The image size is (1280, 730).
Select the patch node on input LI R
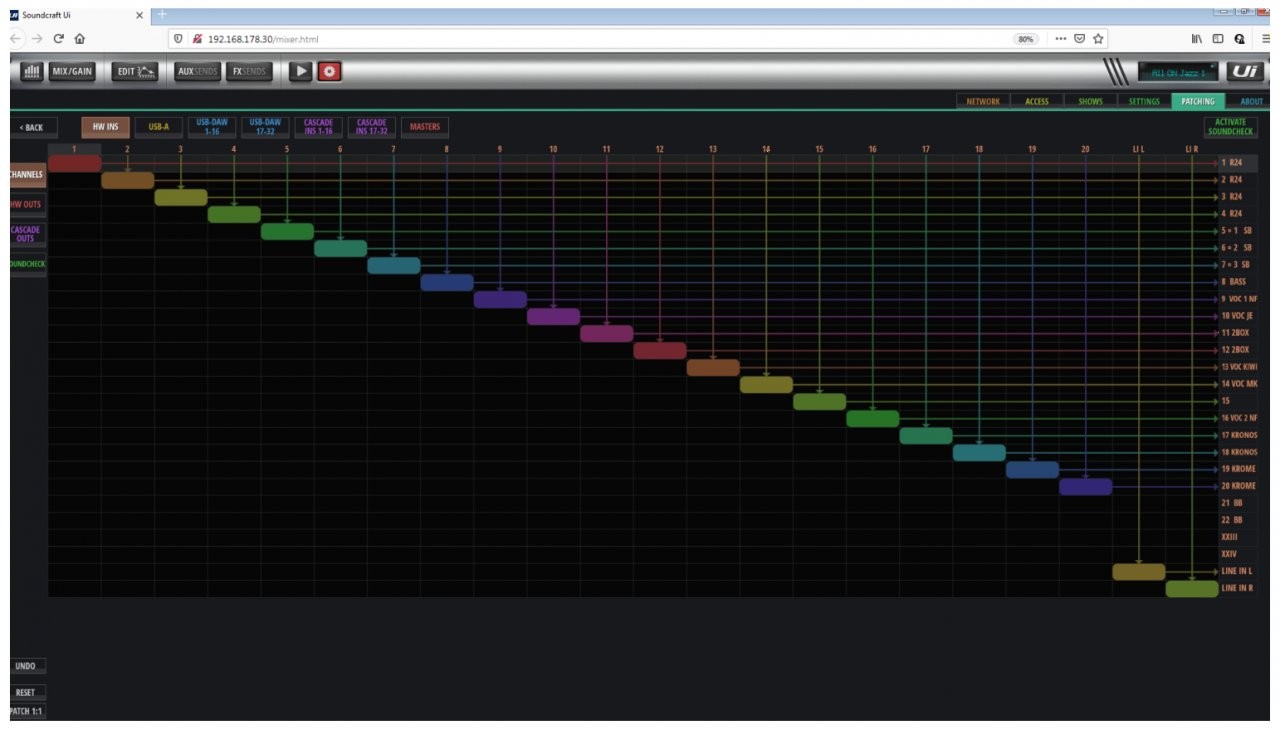[x=1192, y=588]
